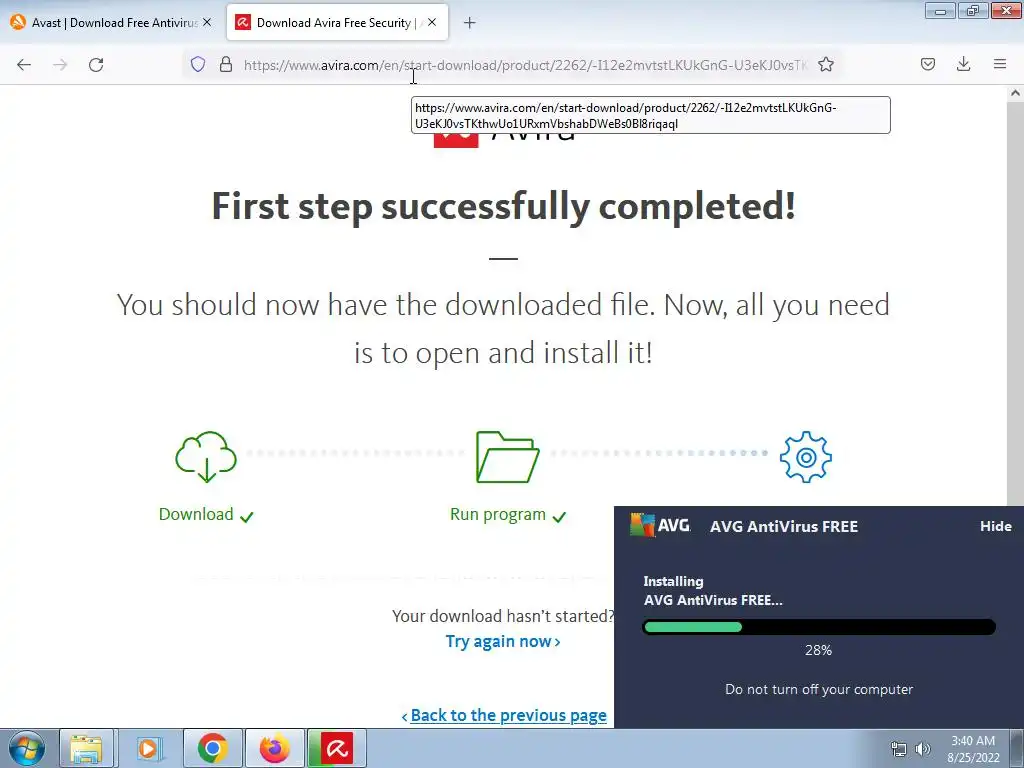Viewport: 1024px width, 768px height.
Task: Click the blue gear install step icon
Action: (806, 456)
